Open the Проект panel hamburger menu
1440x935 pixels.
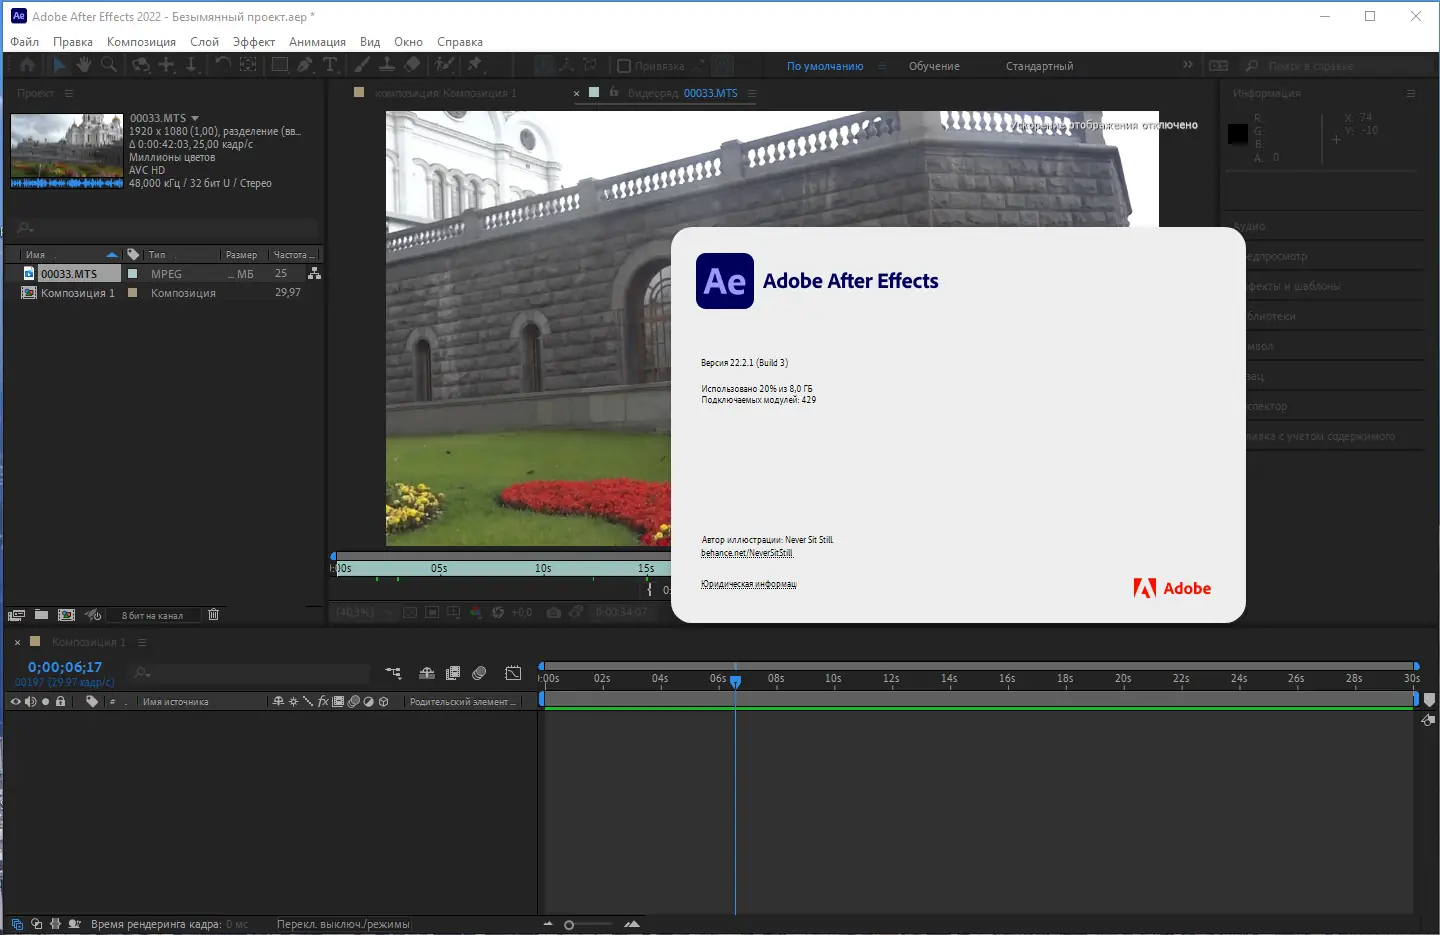pyautogui.click(x=69, y=93)
